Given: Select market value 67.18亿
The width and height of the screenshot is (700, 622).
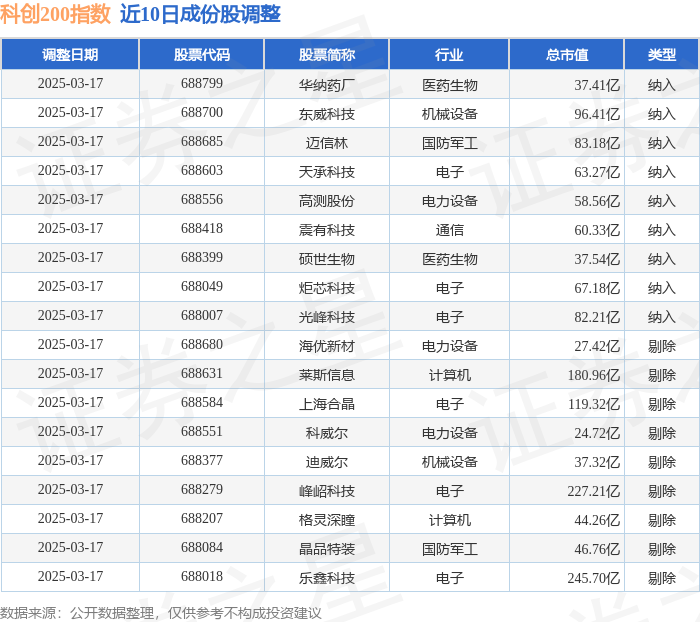Looking at the screenshot, I should (x=597, y=288).
